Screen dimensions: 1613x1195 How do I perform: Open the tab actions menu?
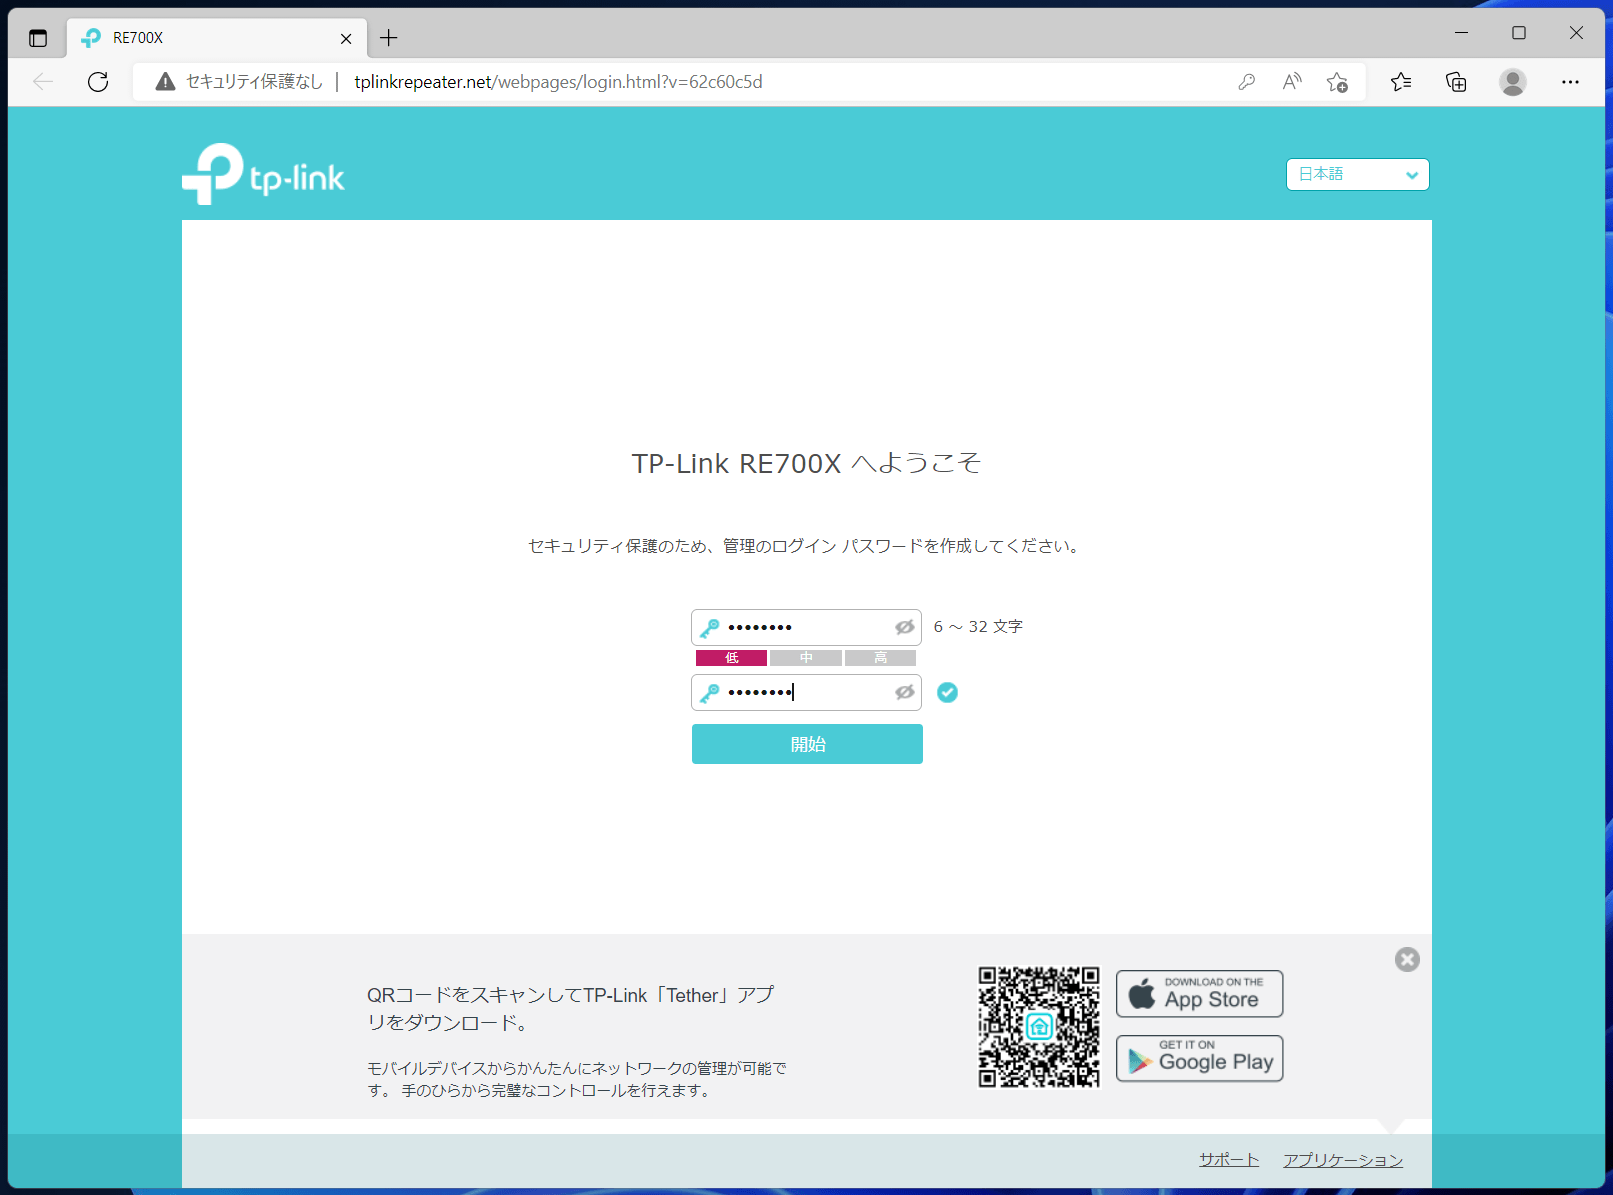point(38,38)
